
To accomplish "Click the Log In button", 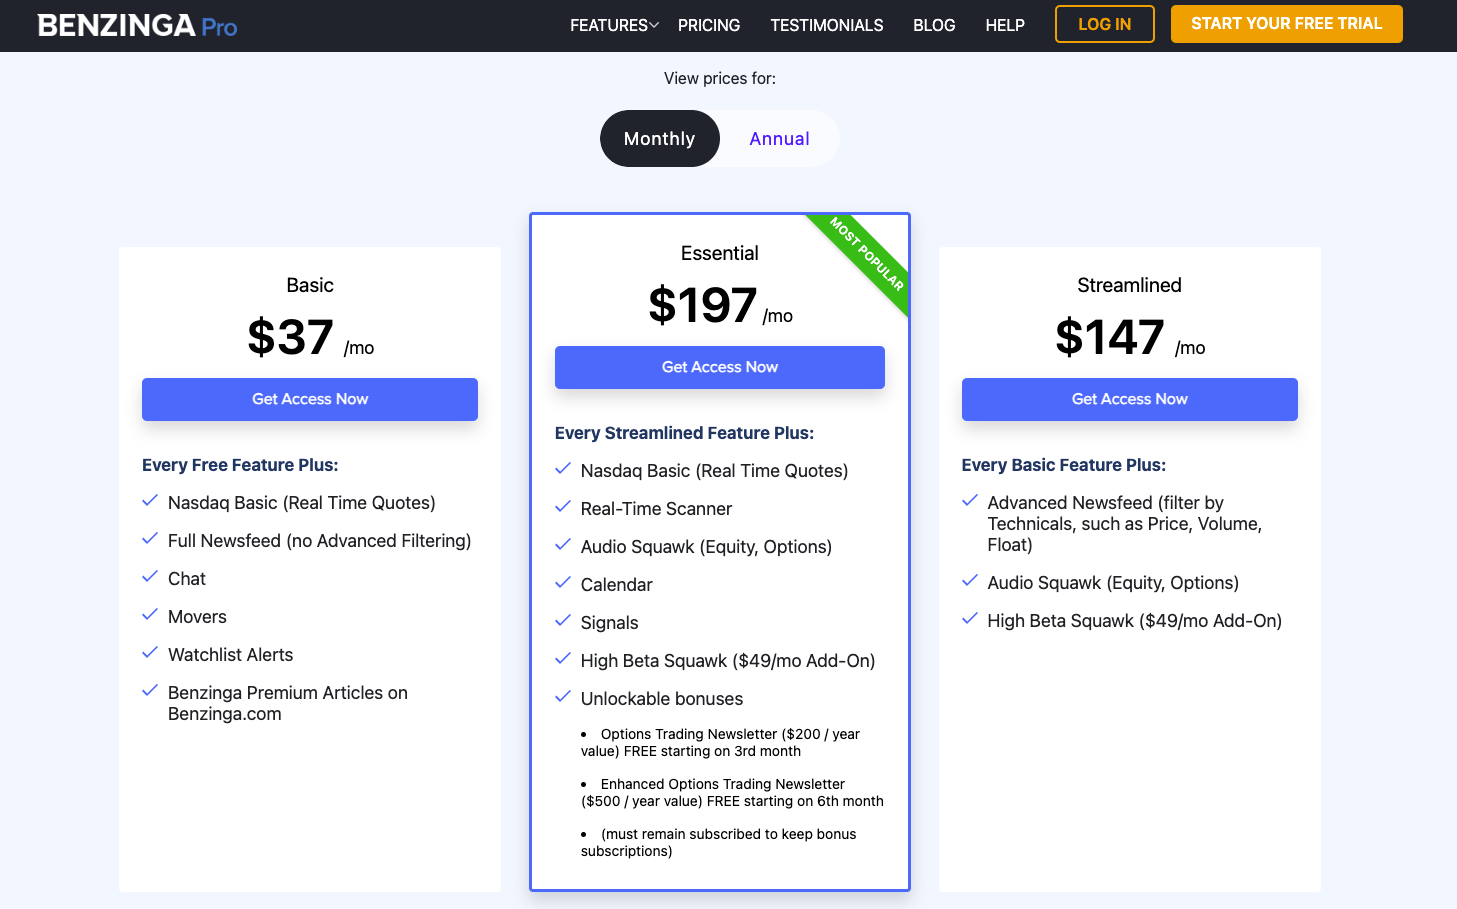I will point(1105,24).
